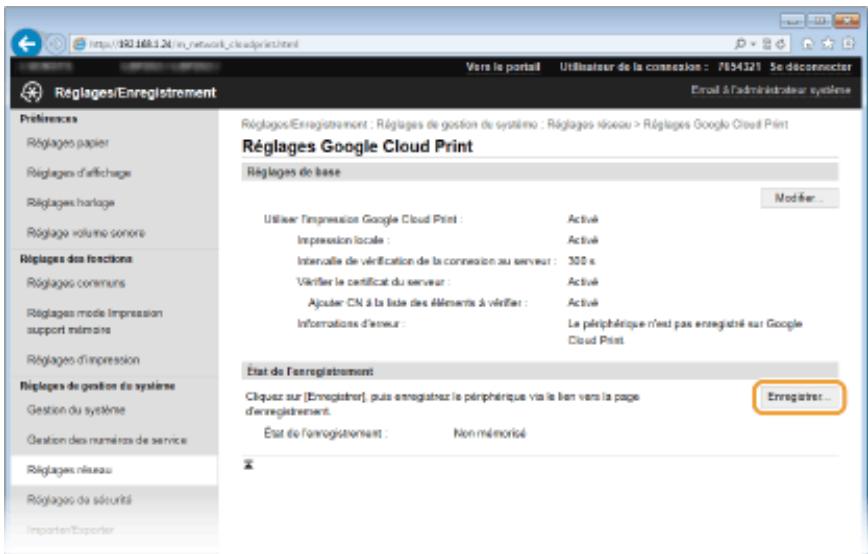This screenshot has height=554, width=868.
Task: Click the address bar URL field
Action: [399, 44]
